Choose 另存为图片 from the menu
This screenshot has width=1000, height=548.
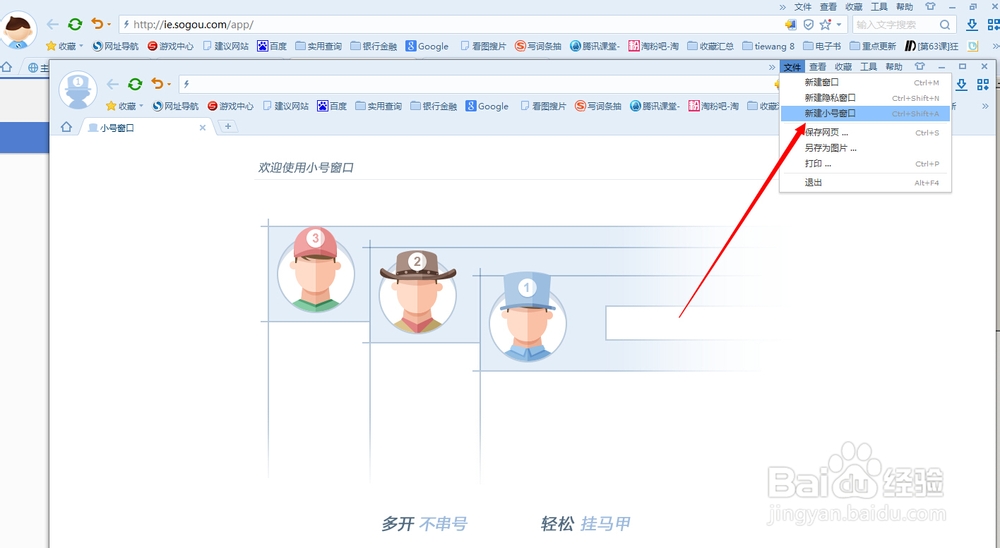point(865,148)
